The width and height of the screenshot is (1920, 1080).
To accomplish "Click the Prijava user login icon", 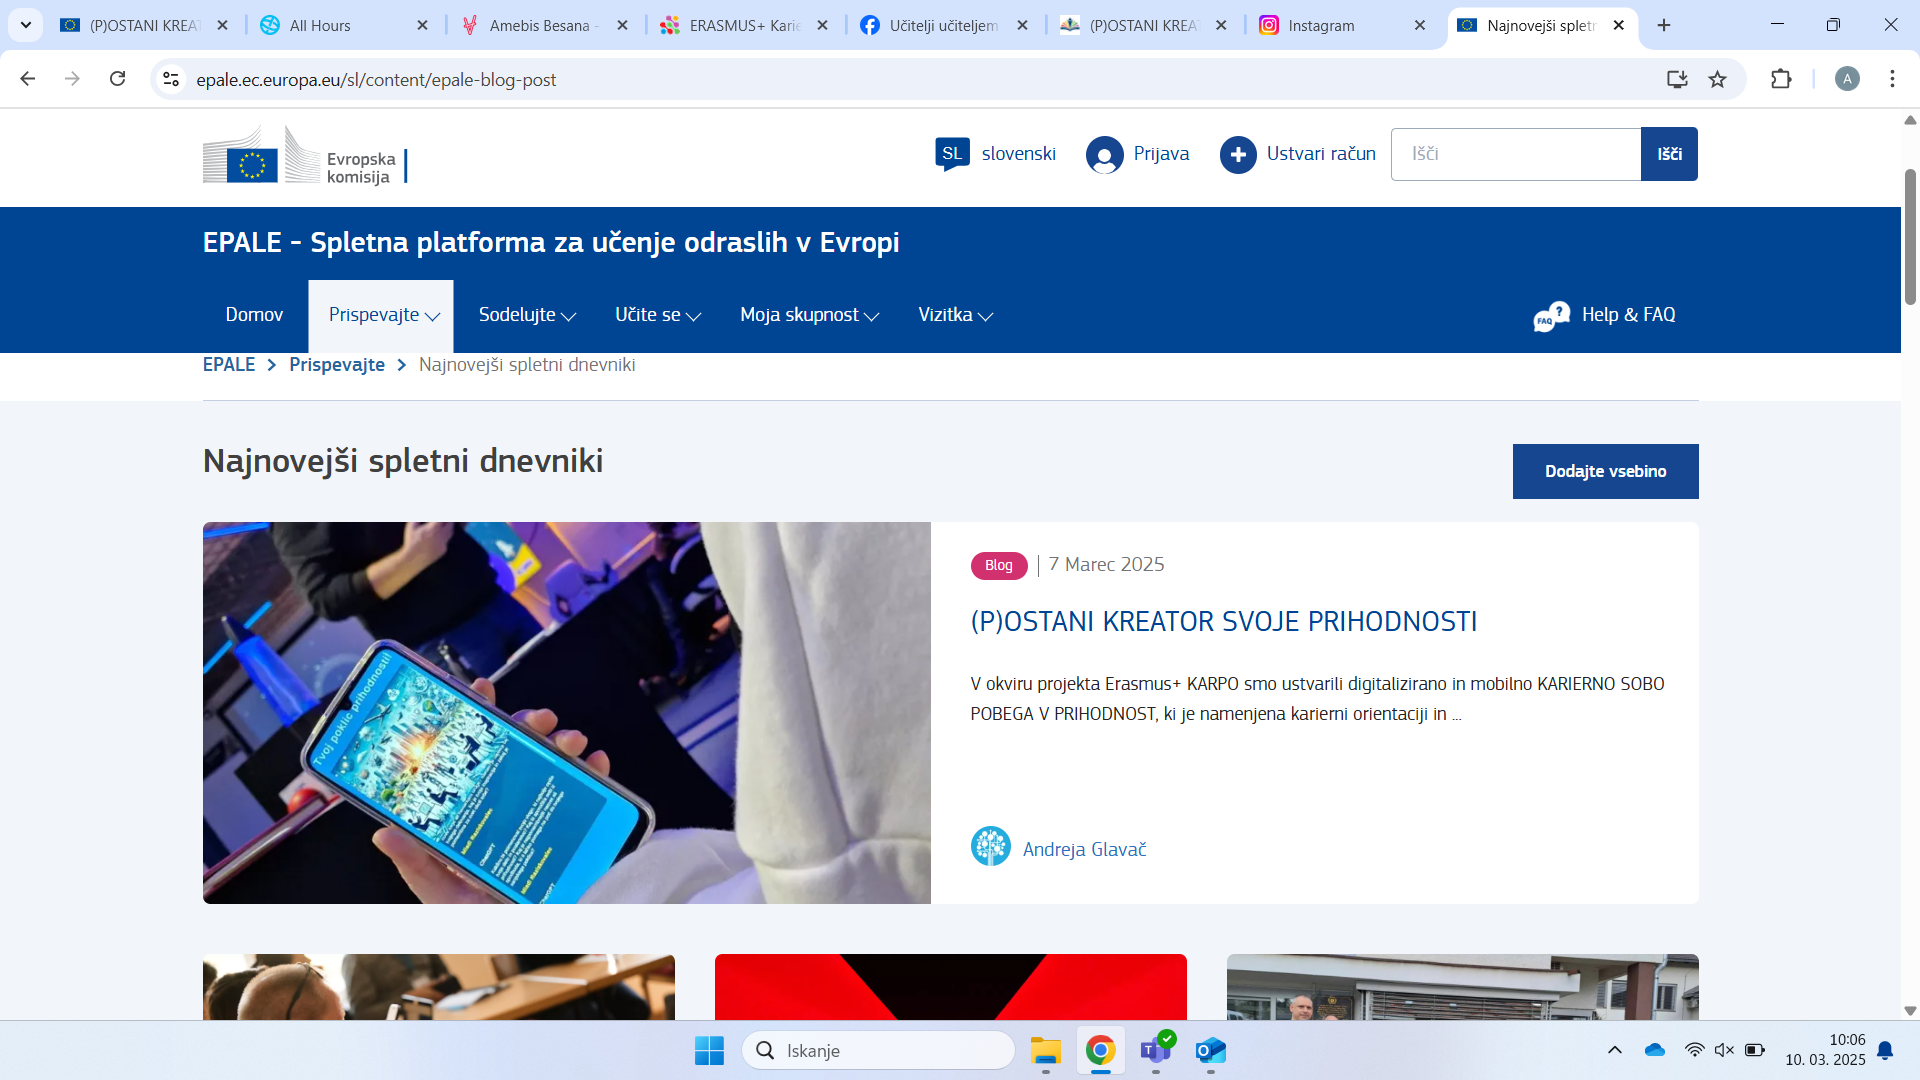I will click(1104, 155).
